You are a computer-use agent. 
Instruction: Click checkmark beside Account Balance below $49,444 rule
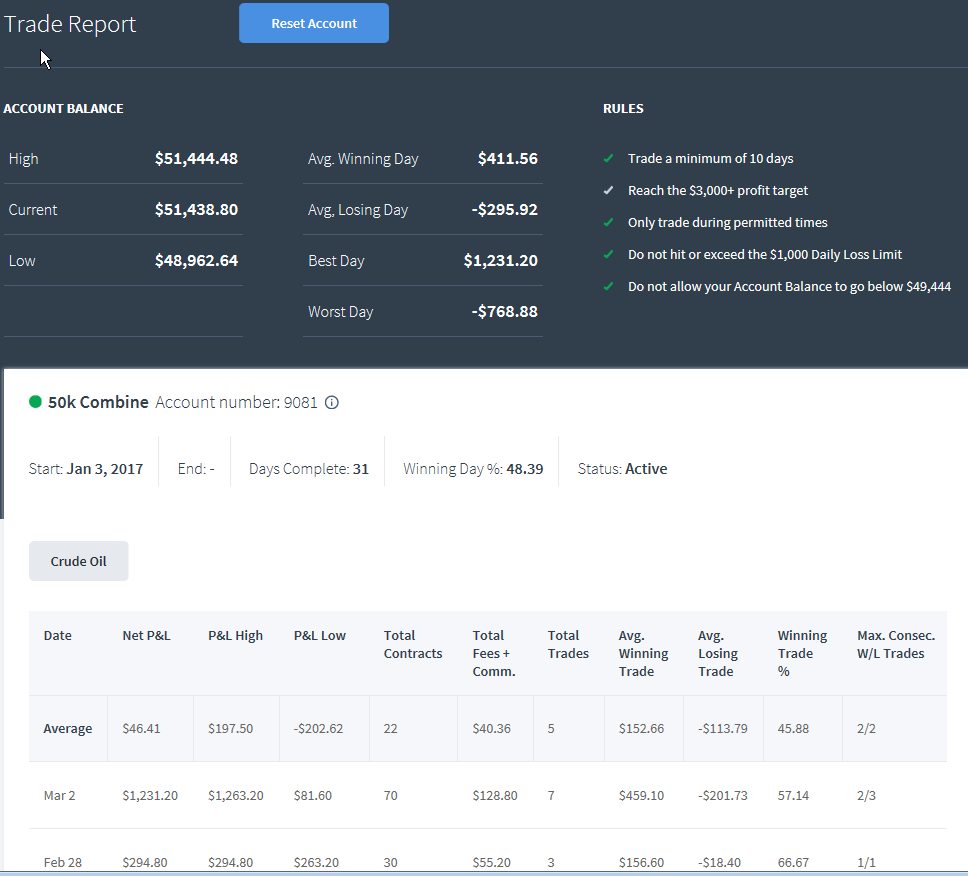608,286
